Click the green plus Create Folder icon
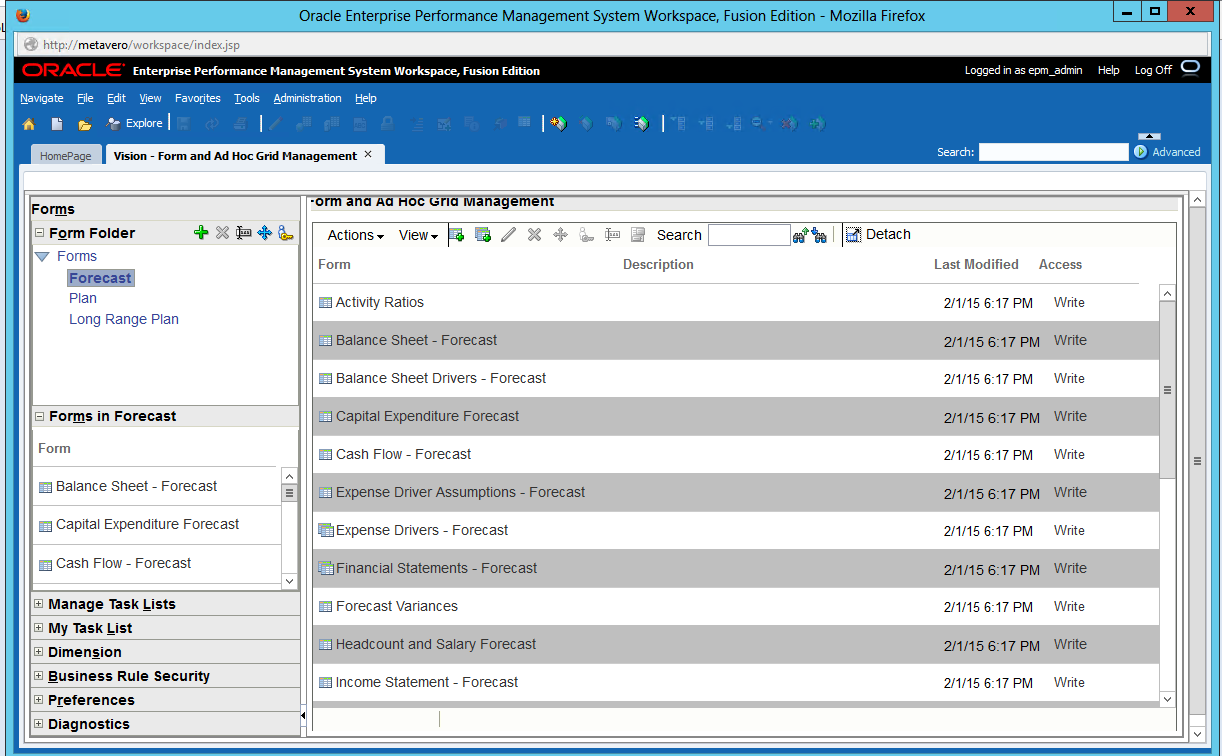Image resolution: width=1222 pixels, height=756 pixels. pyautogui.click(x=201, y=233)
